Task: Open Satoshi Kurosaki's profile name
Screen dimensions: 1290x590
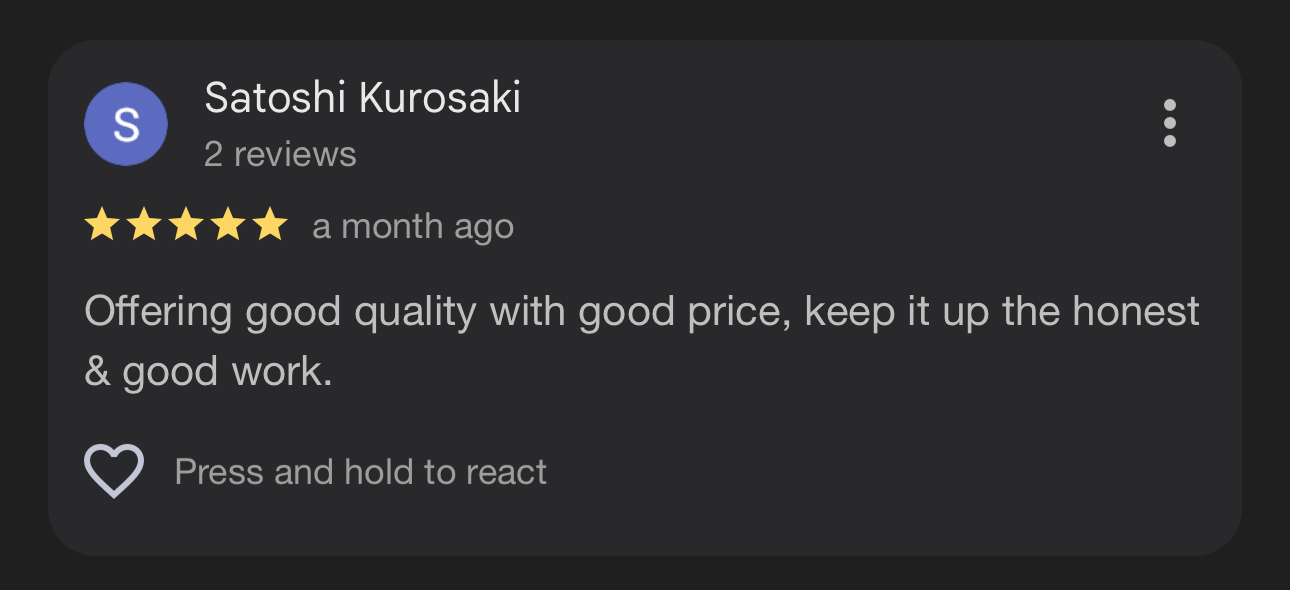Action: click(x=362, y=98)
